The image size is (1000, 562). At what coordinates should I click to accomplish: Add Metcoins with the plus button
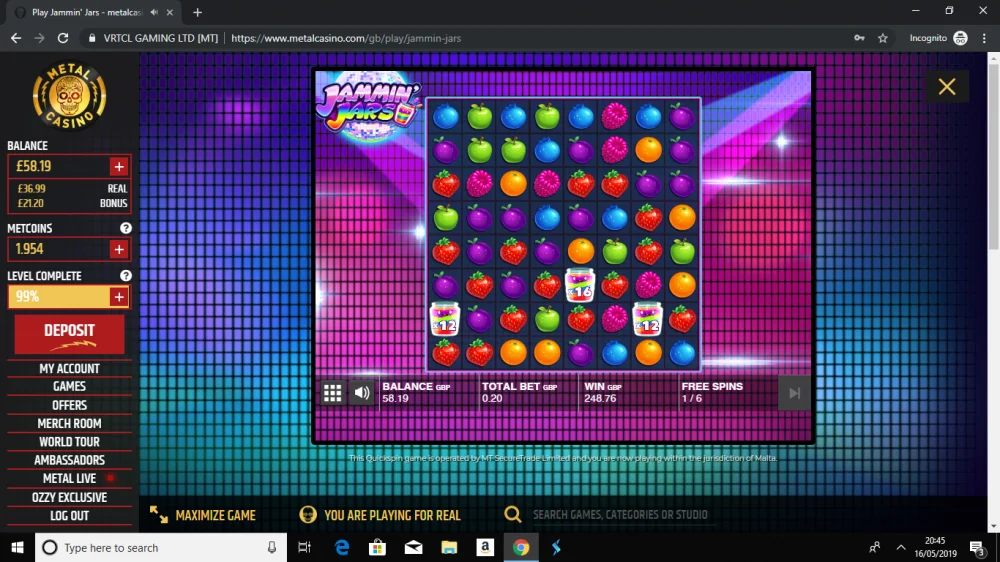click(119, 249)
